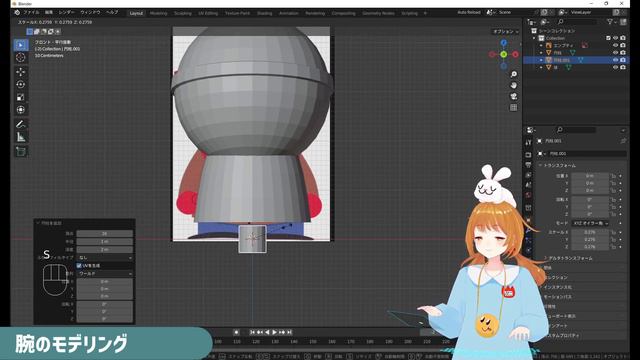Toggle the UVを生成 checkbox
Screen dimensions: 640x360
pyautogui.click(x=79, y=266)
